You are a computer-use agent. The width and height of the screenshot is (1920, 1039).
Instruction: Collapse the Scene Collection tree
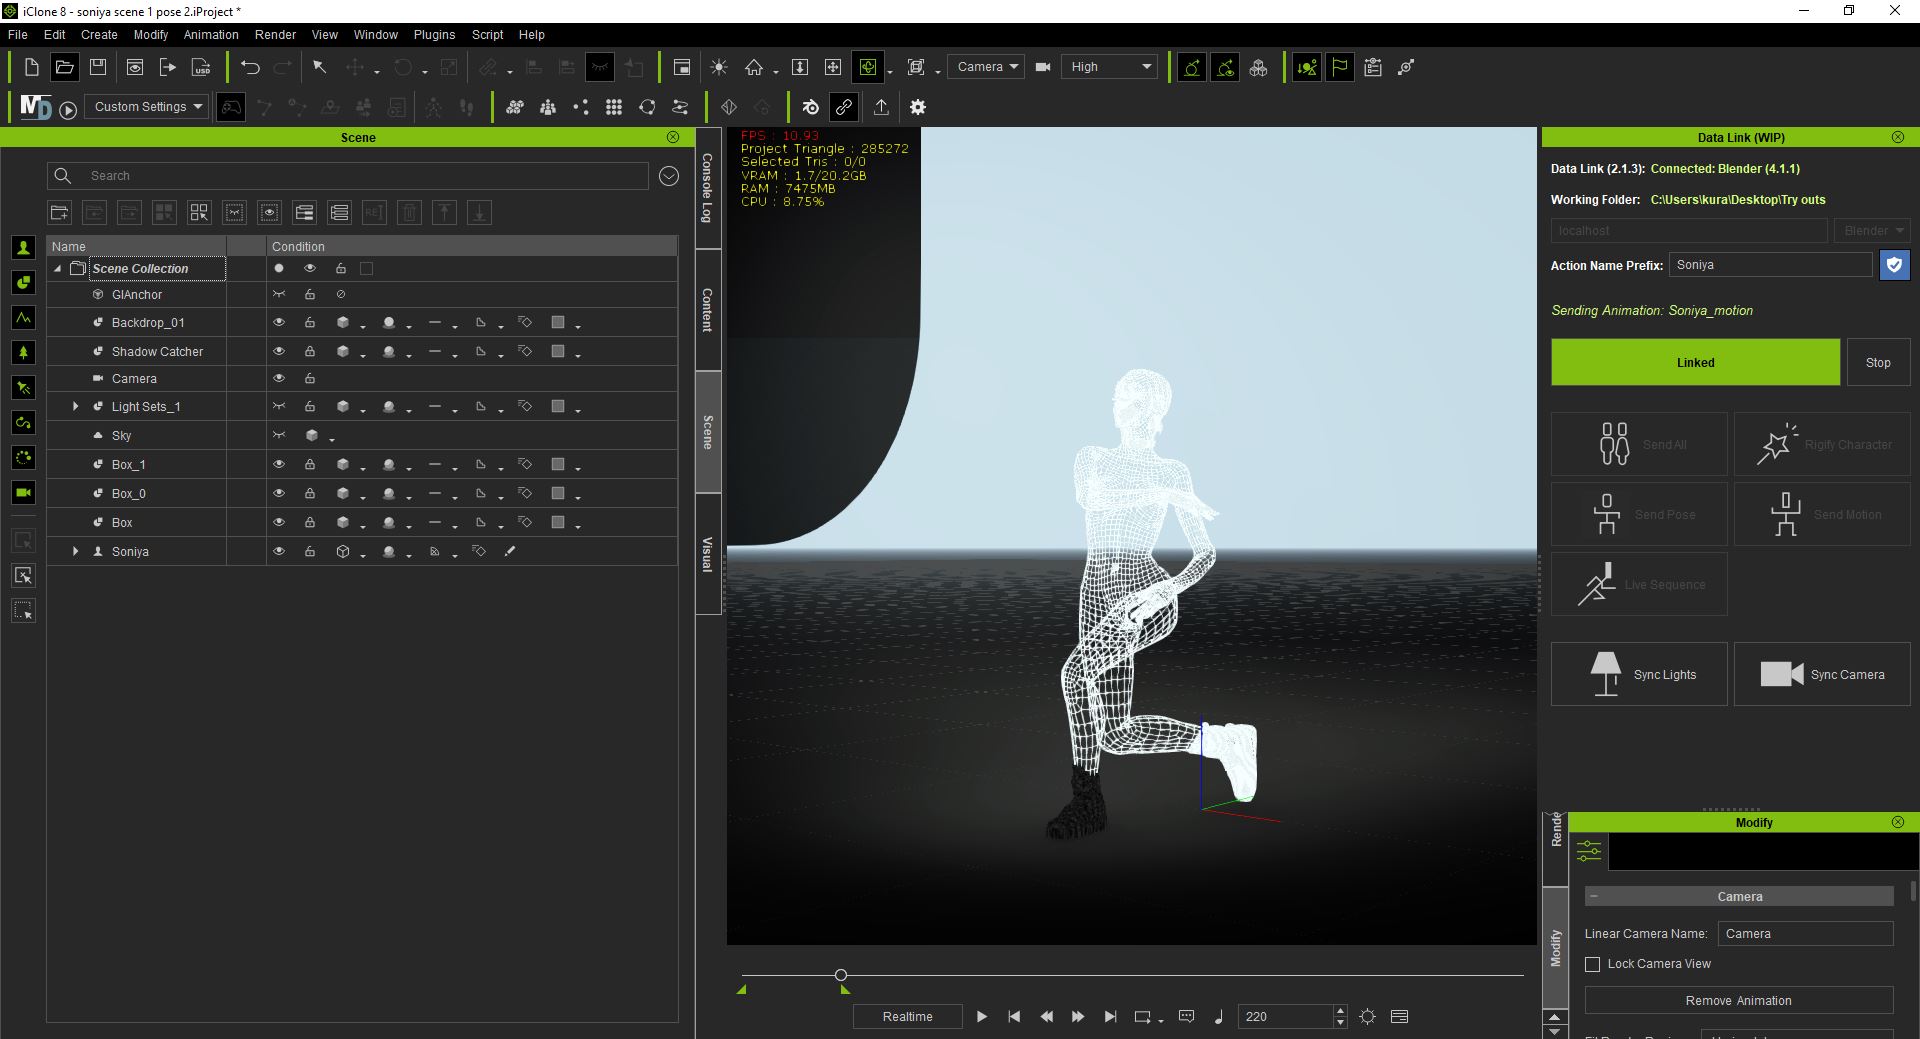tap(57, 268)
